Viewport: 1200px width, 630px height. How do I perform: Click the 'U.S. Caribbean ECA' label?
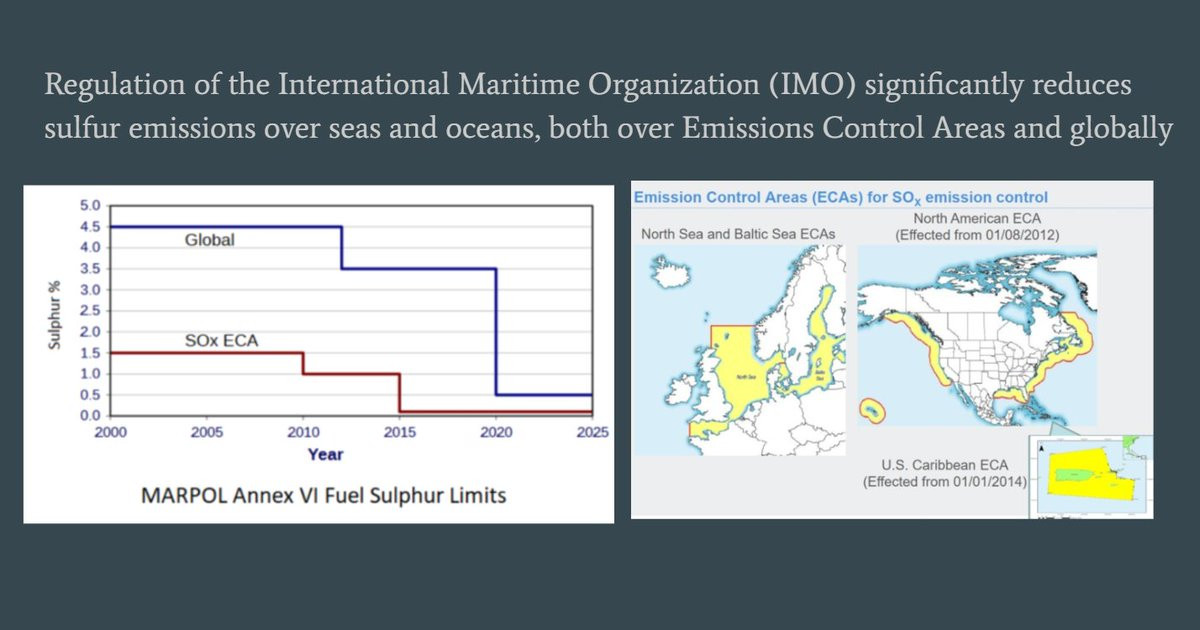click(x=946, y=465)
